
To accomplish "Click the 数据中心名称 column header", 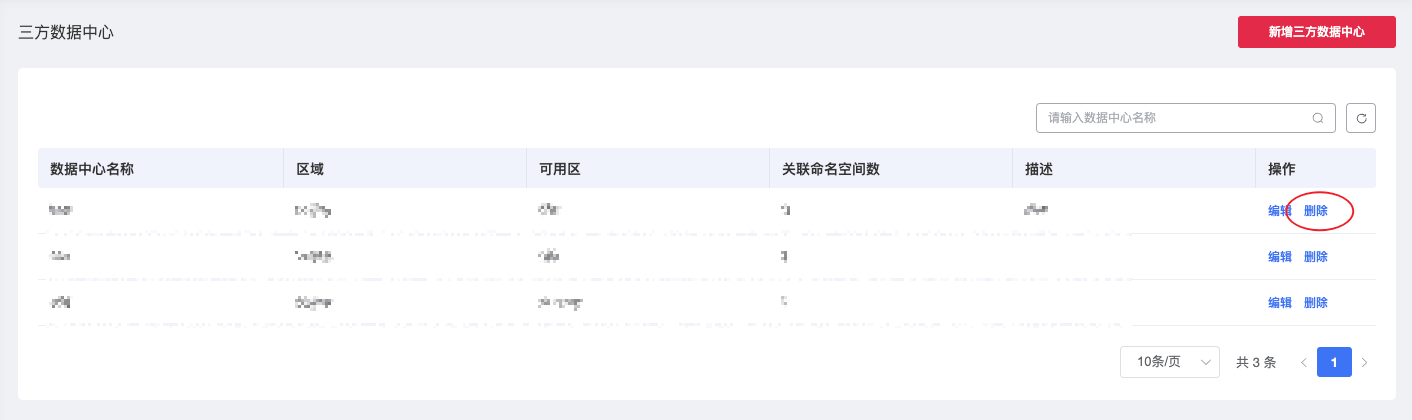I will pos(92,169).
